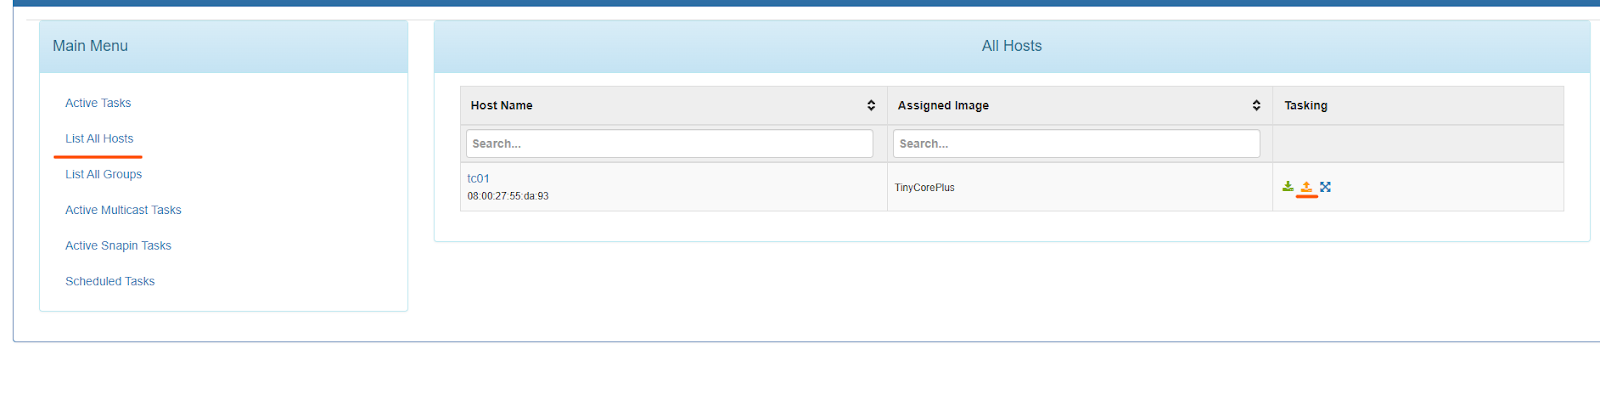Click the blue multicast arrows icon for tc01

1325,187
